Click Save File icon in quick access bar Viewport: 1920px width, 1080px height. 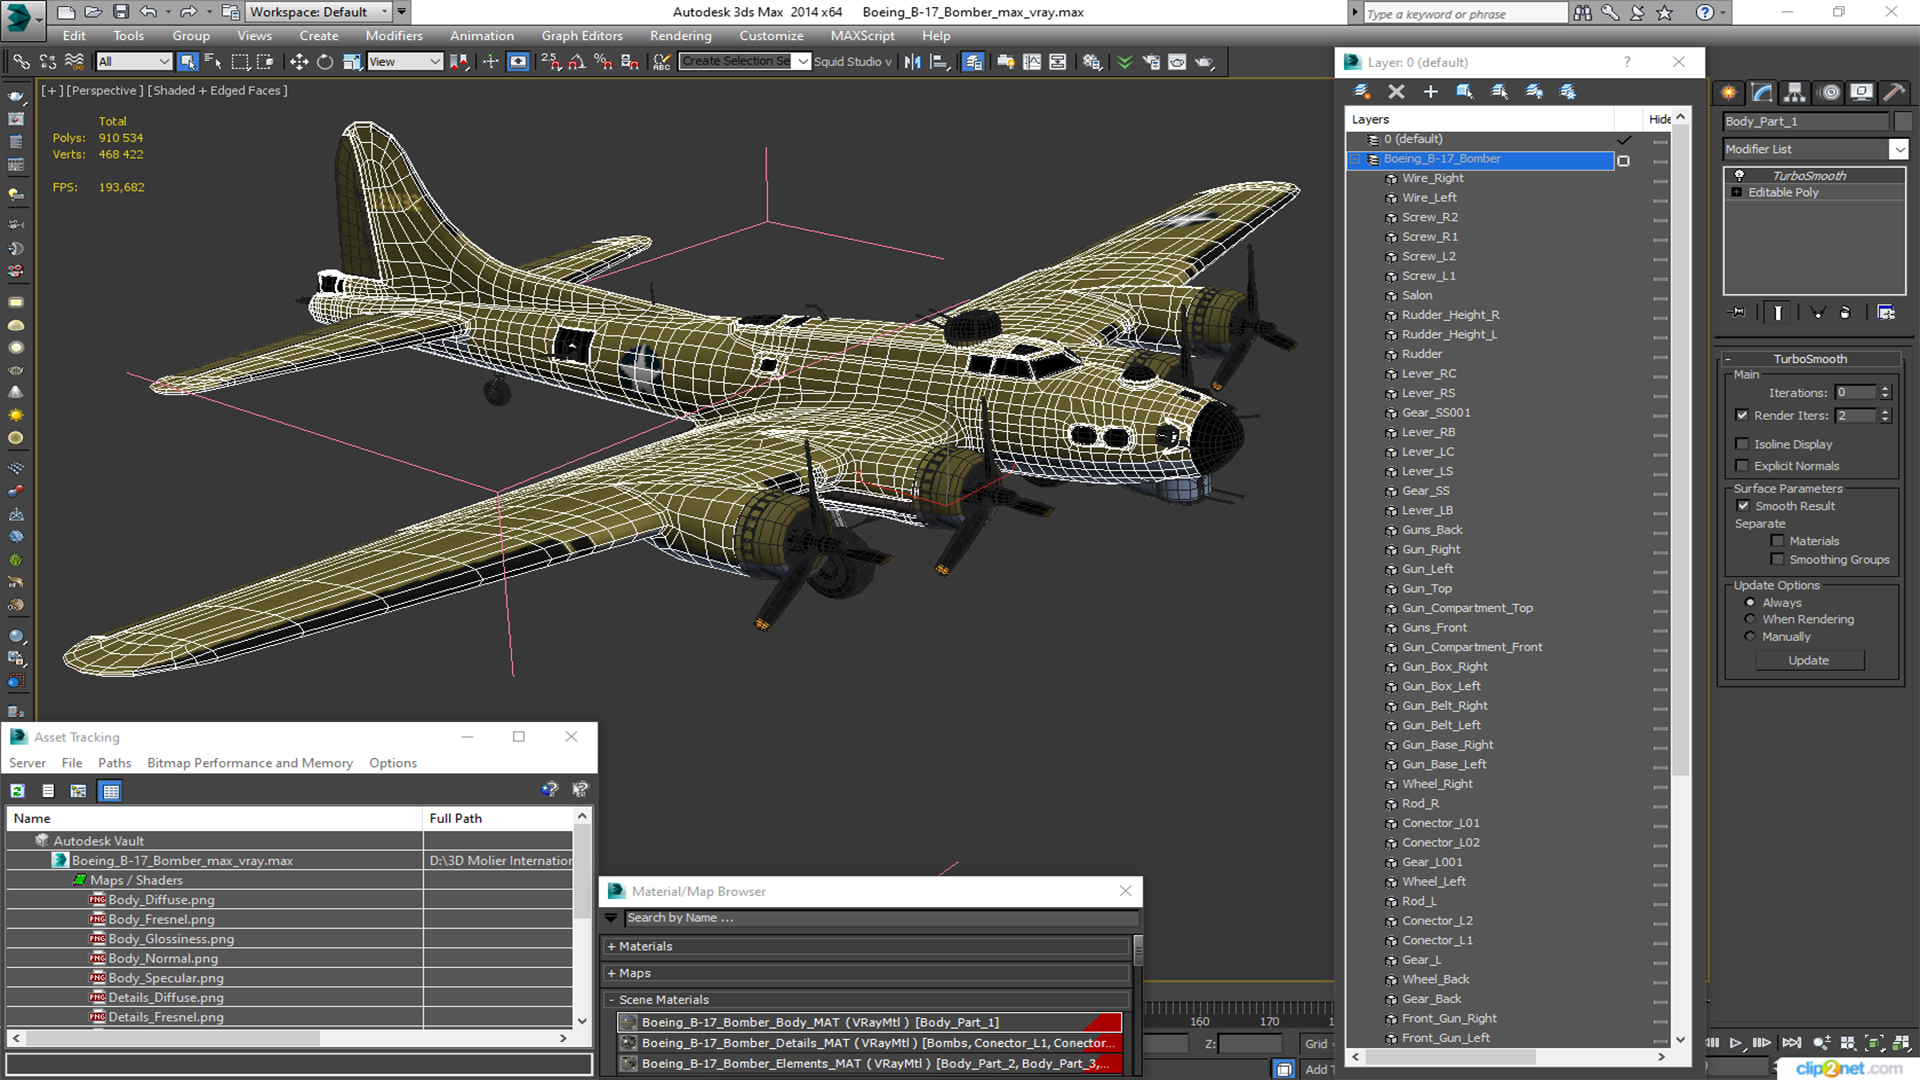tap(121, 12)
